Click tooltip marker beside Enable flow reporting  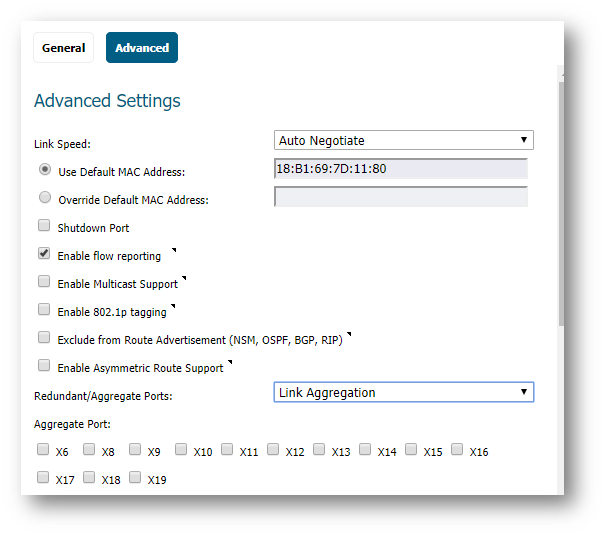click(x=174, y=250)
